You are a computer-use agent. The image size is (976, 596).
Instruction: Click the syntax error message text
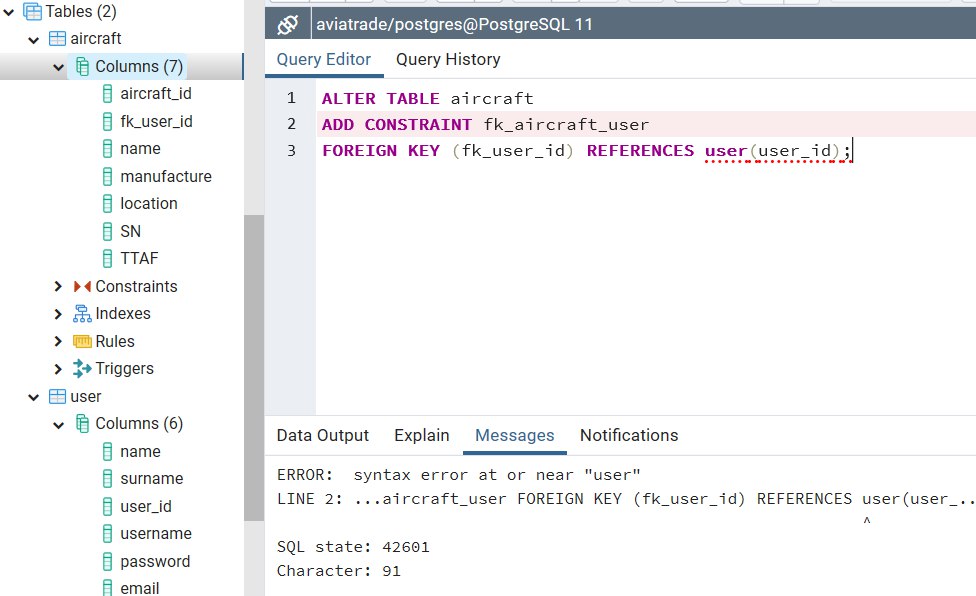click(459, 475)
